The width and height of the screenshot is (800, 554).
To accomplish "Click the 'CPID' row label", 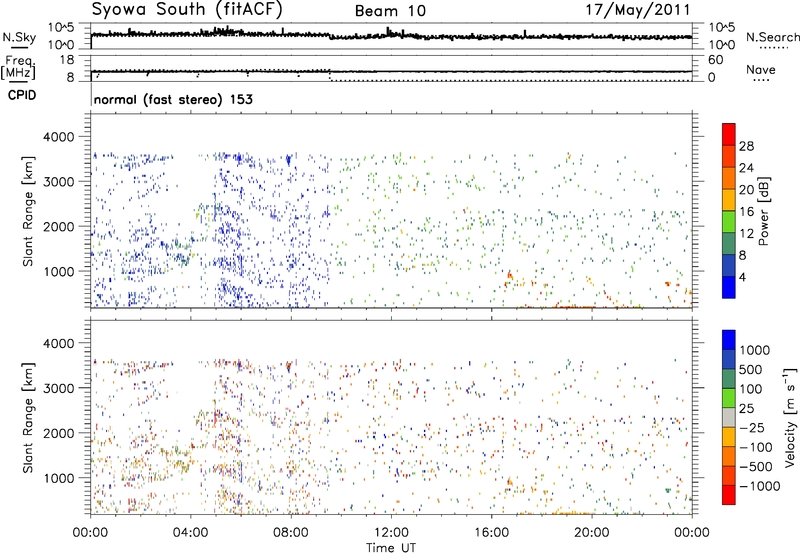I will (x=22, y=95).
